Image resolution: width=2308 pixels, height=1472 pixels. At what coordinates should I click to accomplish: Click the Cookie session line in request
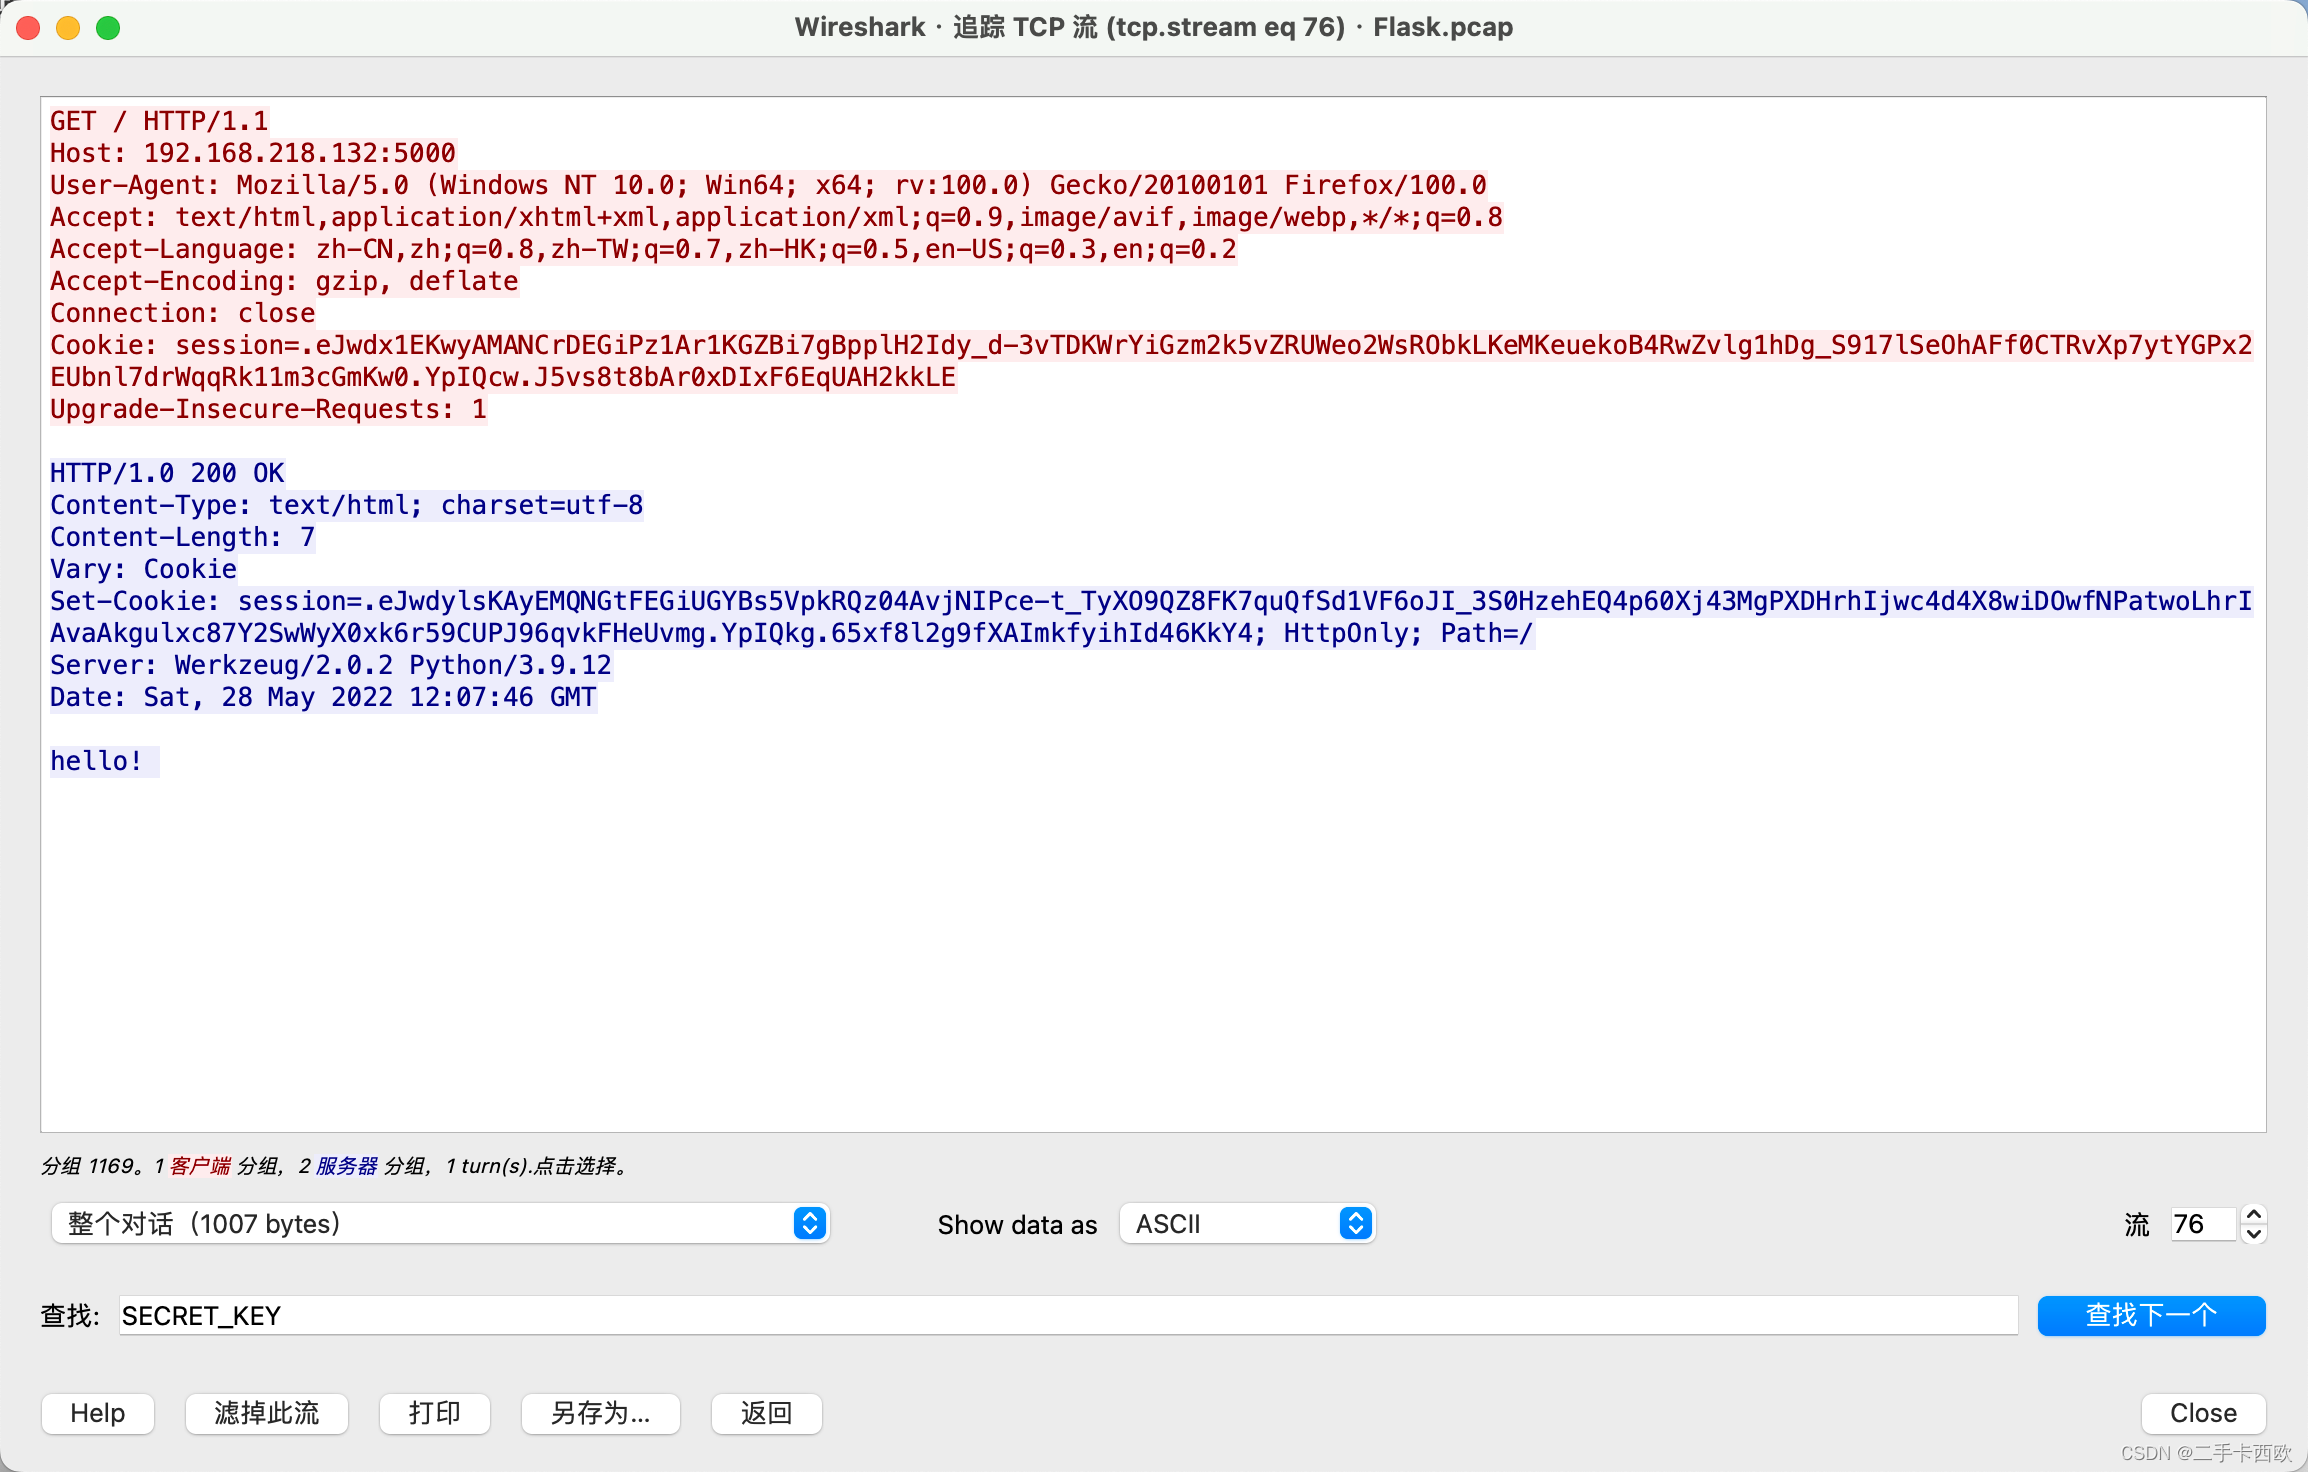tap(1150, 345)
